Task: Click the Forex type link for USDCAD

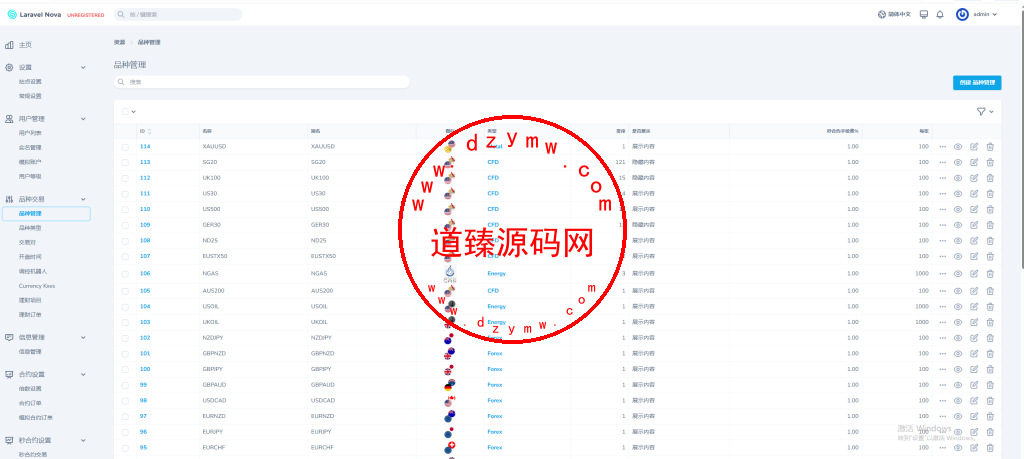Action: [495, 400]
